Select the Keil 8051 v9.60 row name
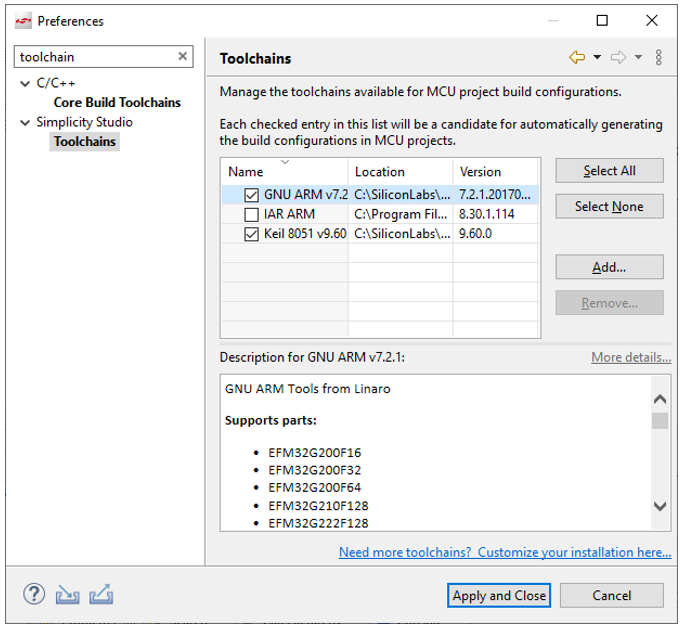Image resolution: width=682 pixels, height=628 pixels. coord(305,234)
